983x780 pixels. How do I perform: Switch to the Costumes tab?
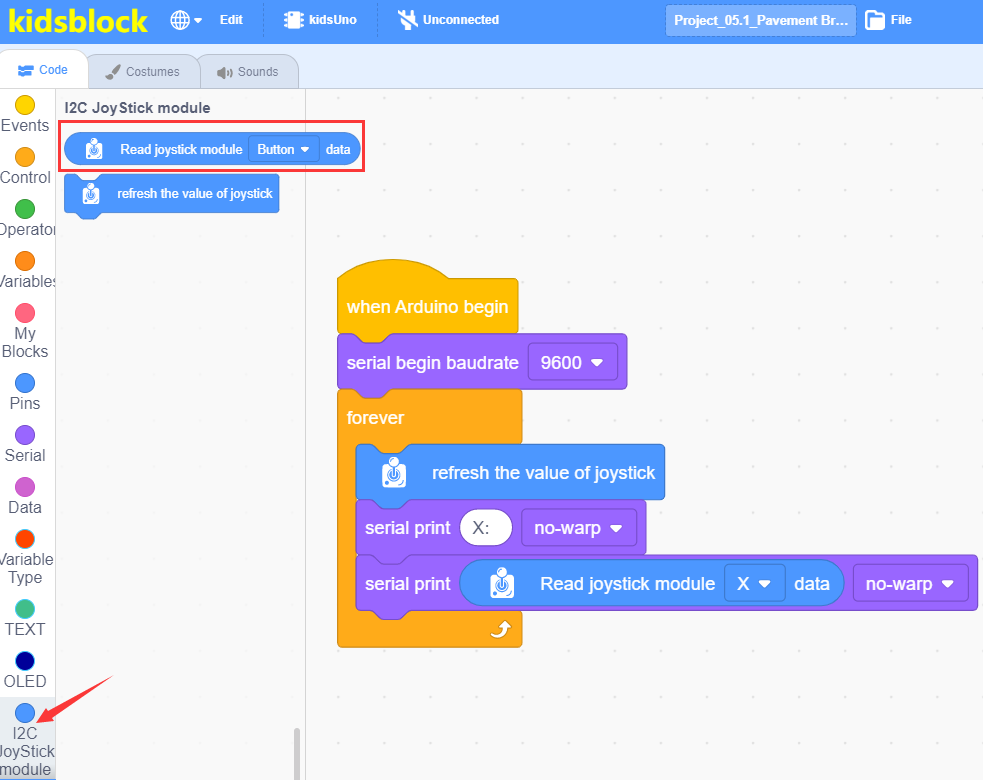point(143,71)
